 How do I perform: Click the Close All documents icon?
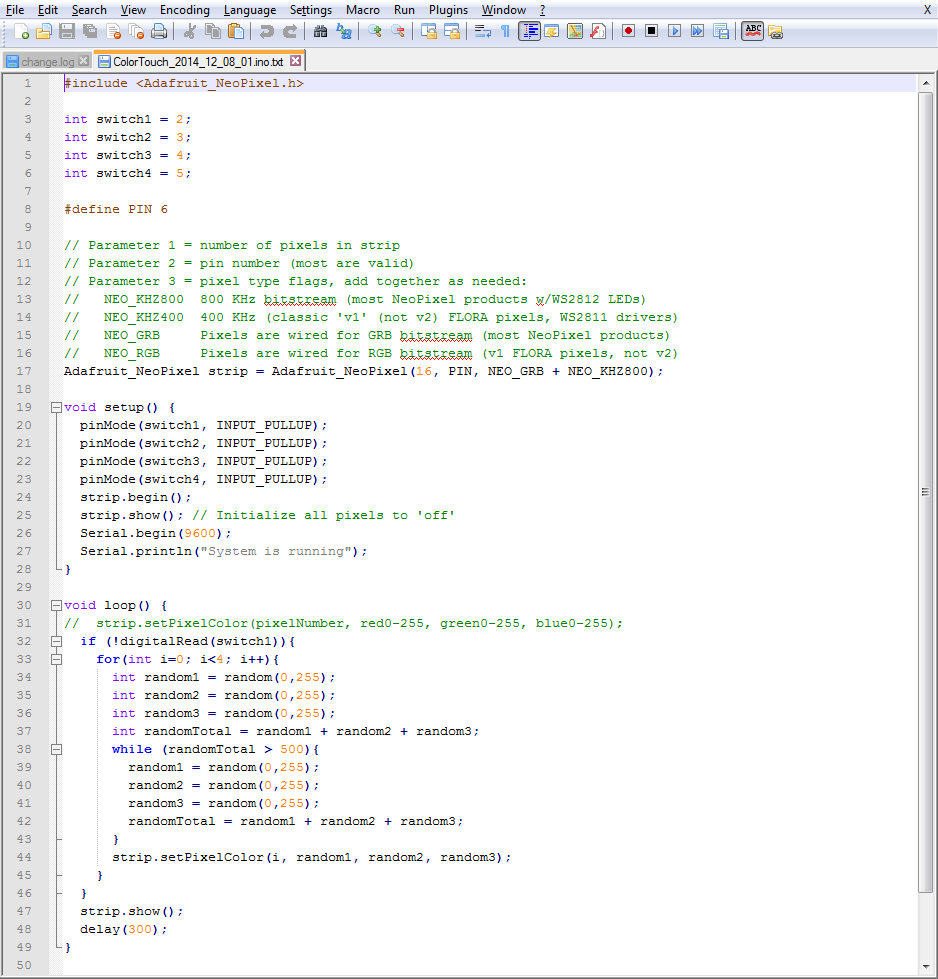[x=136, y=31]
